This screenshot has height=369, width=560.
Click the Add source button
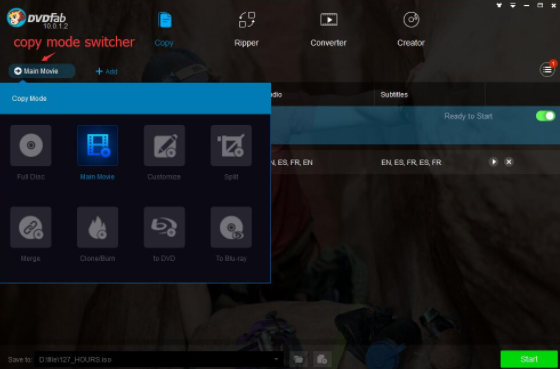point(106,71)
